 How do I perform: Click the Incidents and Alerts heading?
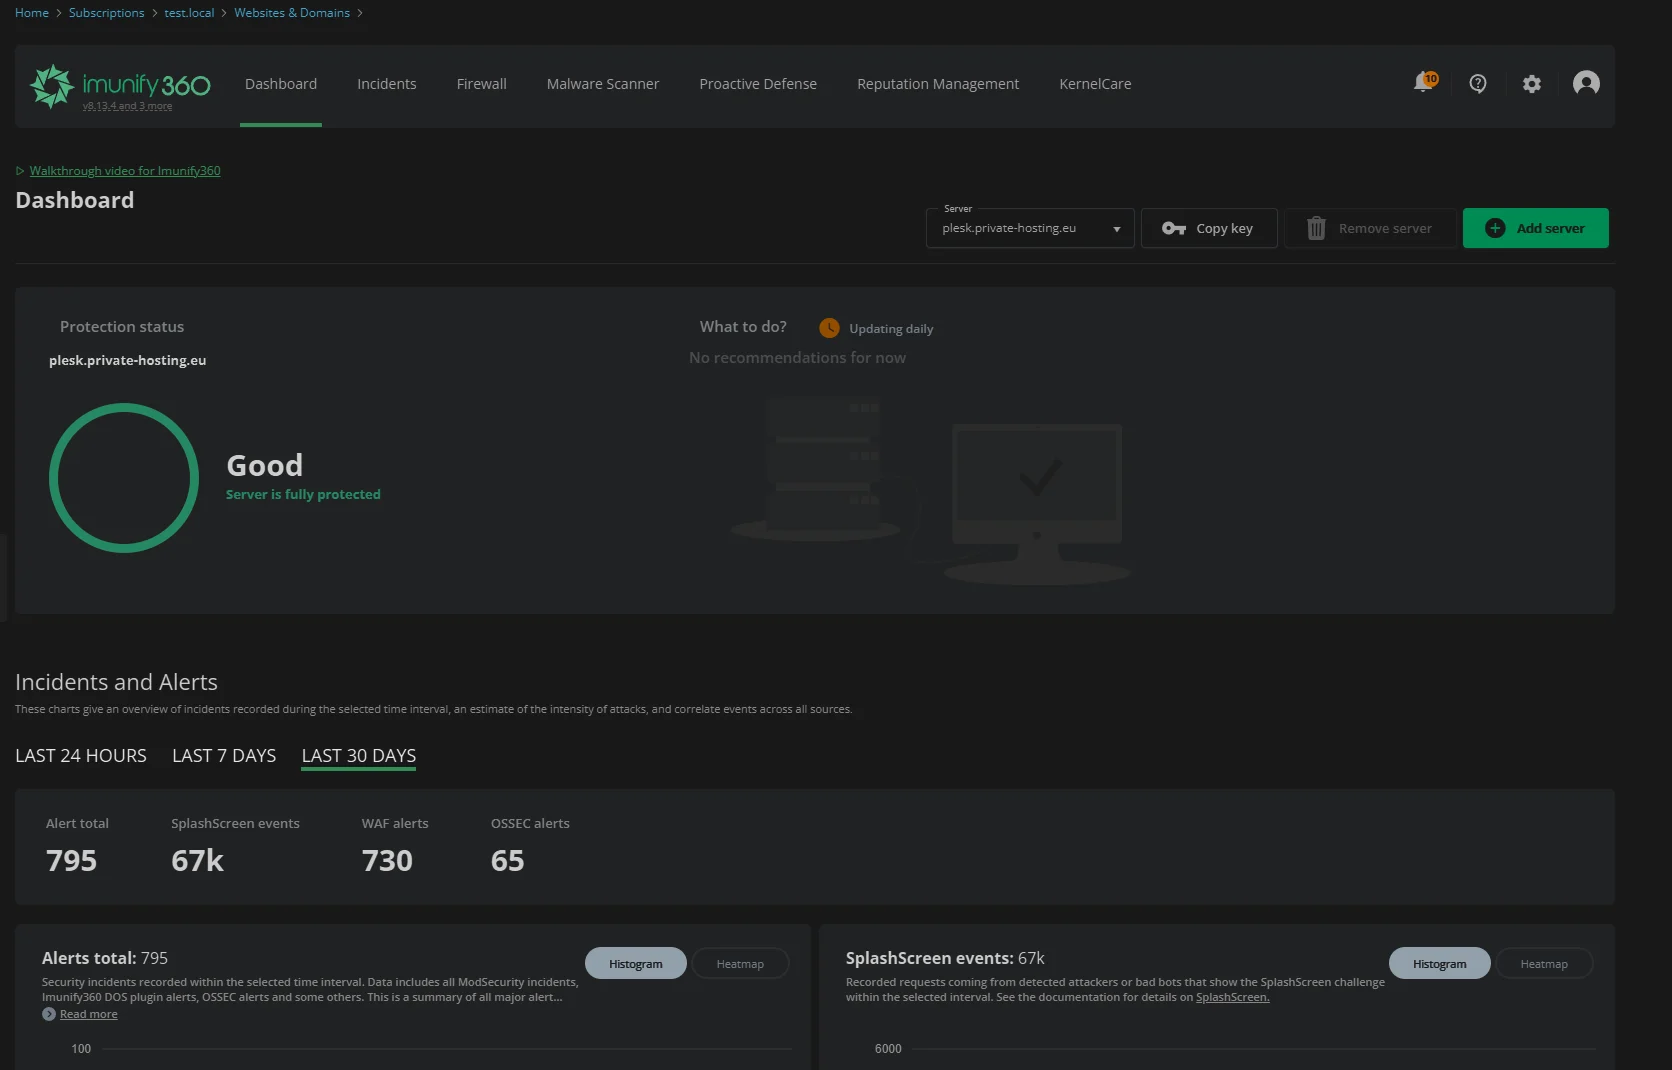click(x=116, y=682)
